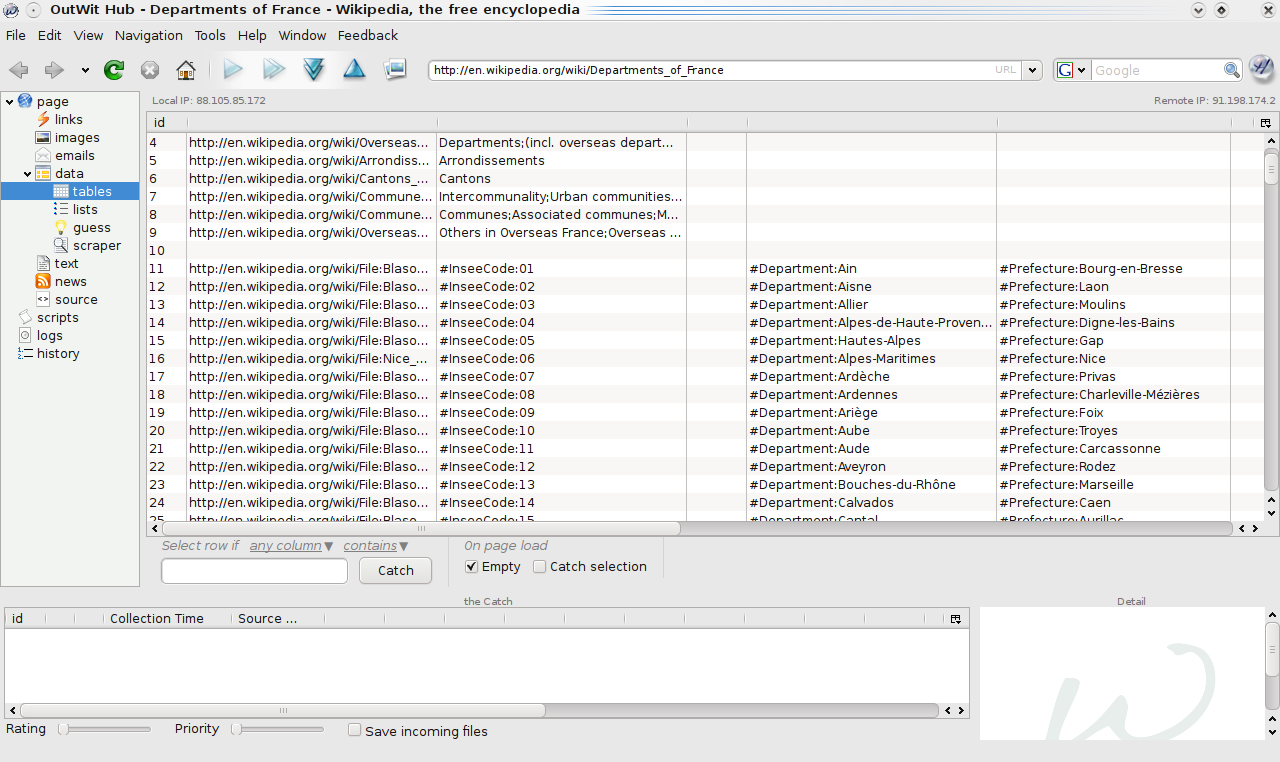The height and width of the screenshot is (762, 1280).
Task: Open the Help menu
Action: pyautogui.click(x=252, y=35)
